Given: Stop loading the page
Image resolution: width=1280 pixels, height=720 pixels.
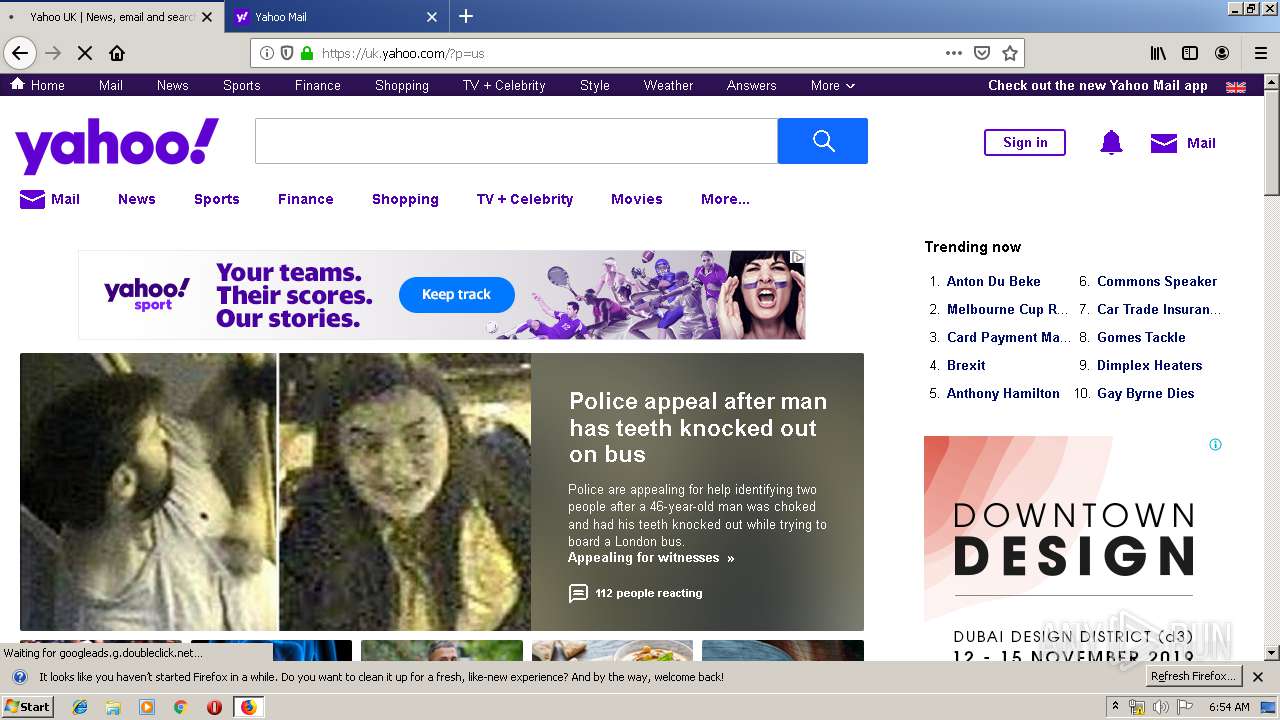Looking at the screenshot, I should click(x=85, y=53).
